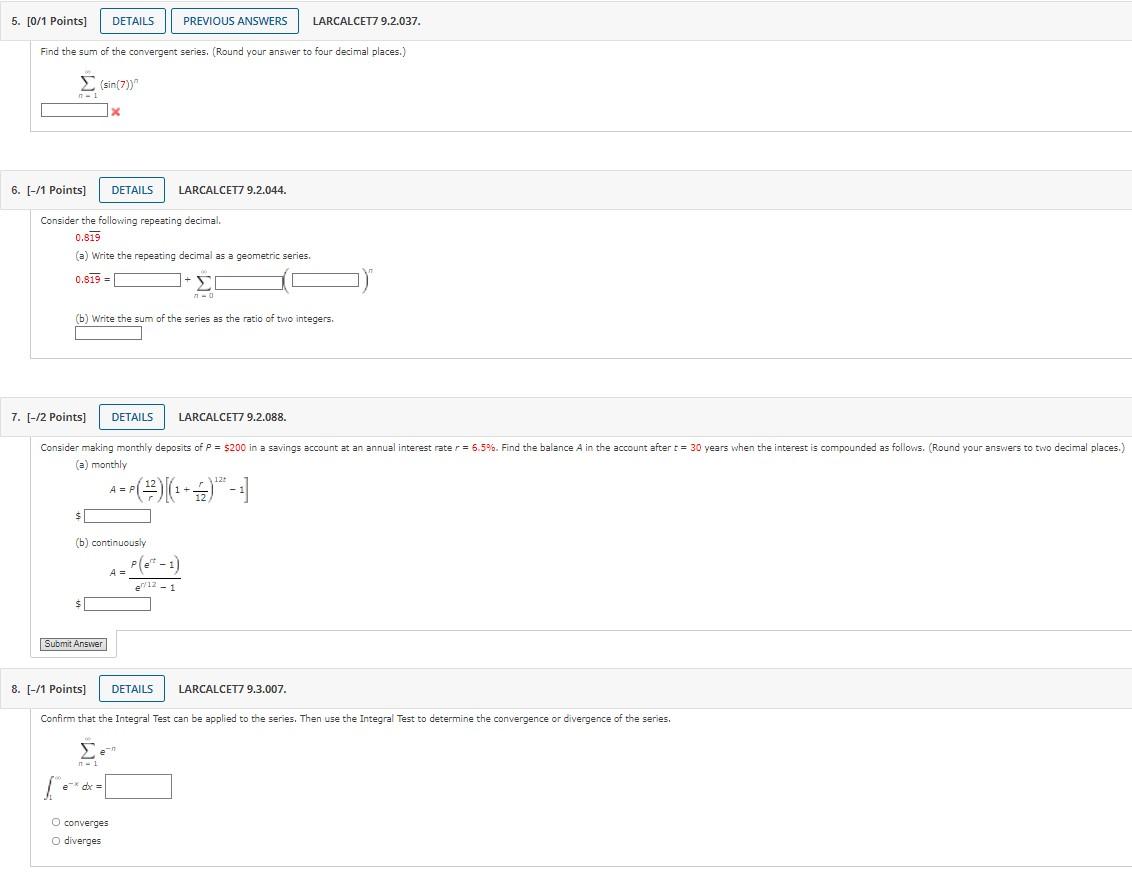Open DETAILS for question 7
This screenshot has width=1132, height=888.
(x=132, y=417)
